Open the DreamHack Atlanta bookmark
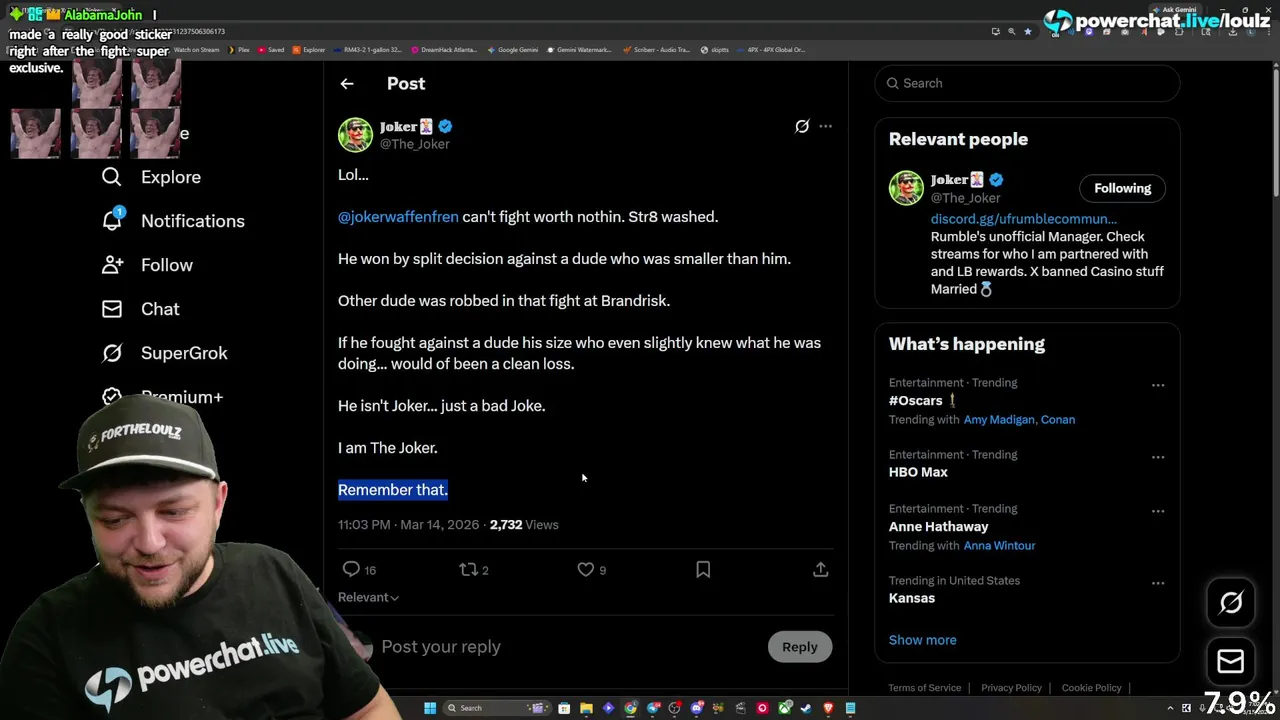Image resolution: width=1280 pixels, height=720 pixels. (443, 49)
